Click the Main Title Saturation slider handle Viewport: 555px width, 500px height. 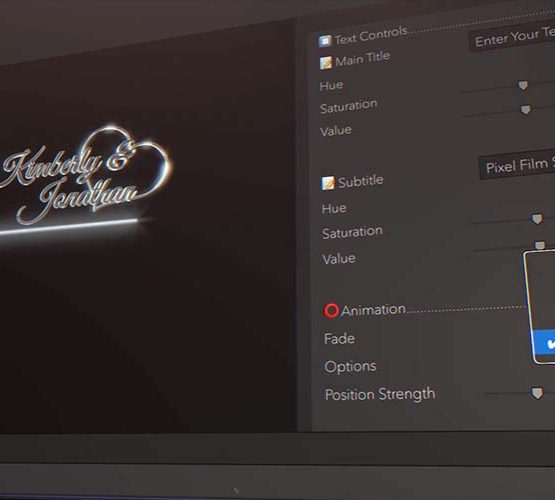526,110
